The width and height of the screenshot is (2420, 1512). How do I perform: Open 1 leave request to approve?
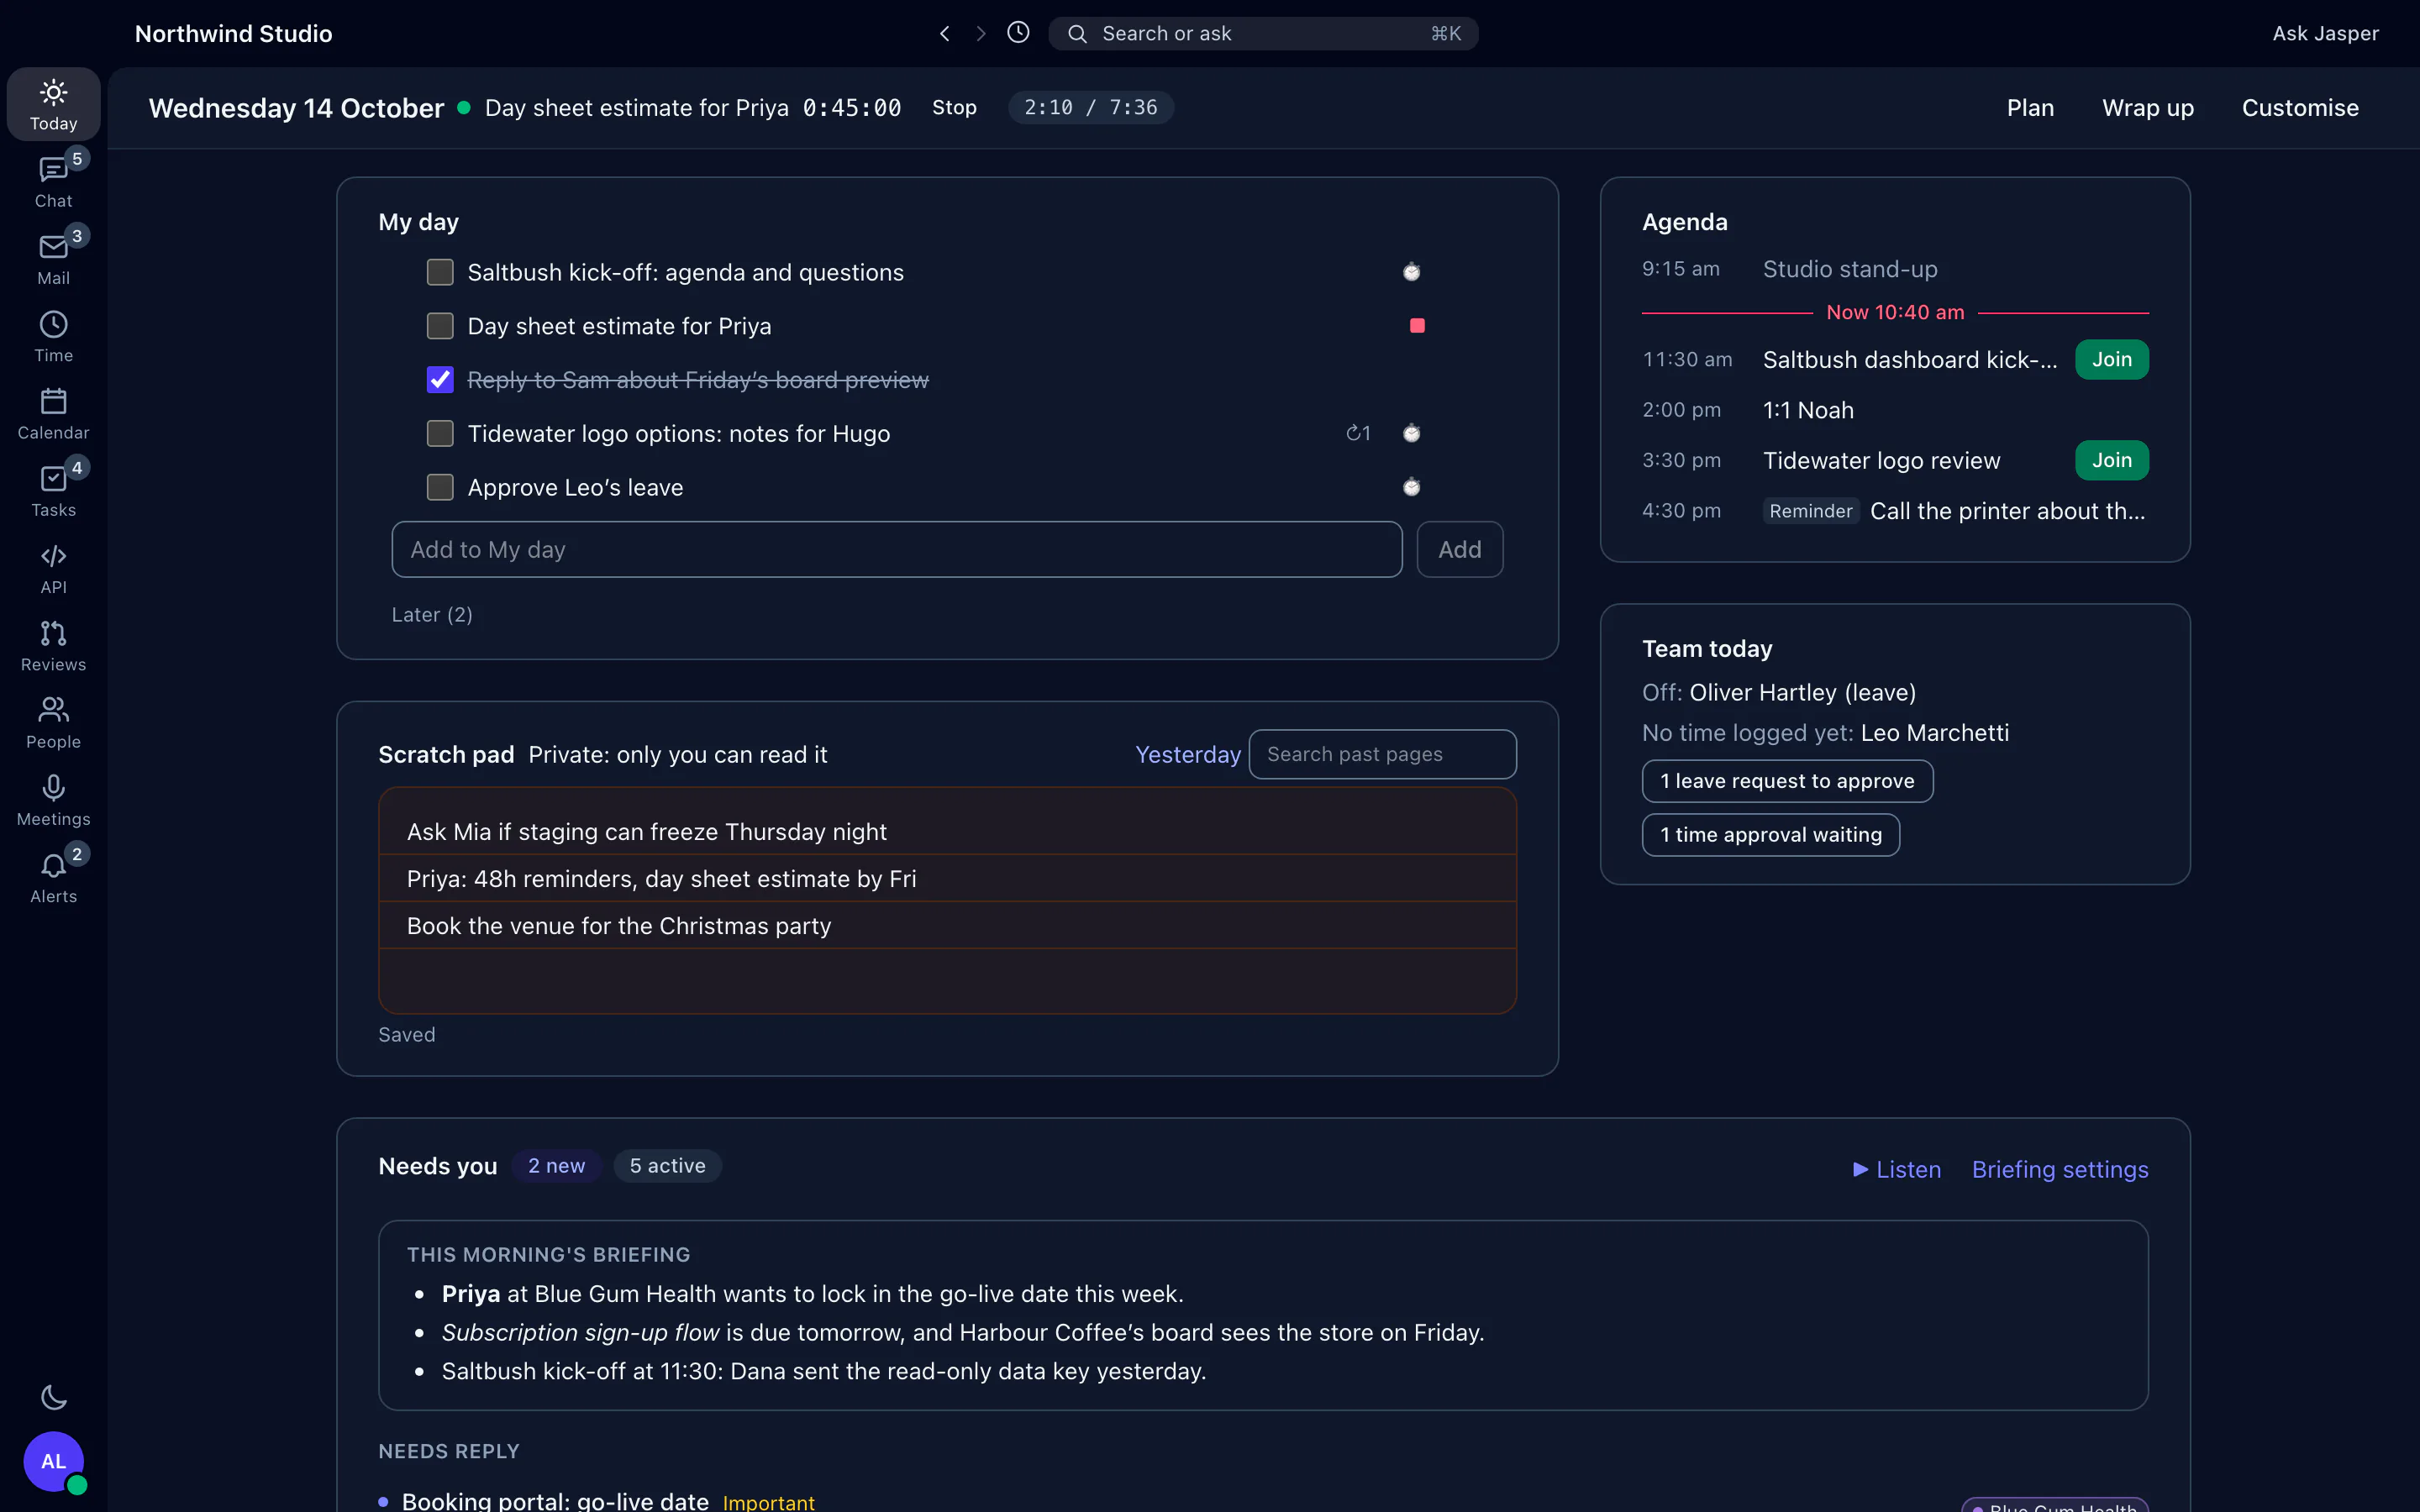click(1787, 781)
